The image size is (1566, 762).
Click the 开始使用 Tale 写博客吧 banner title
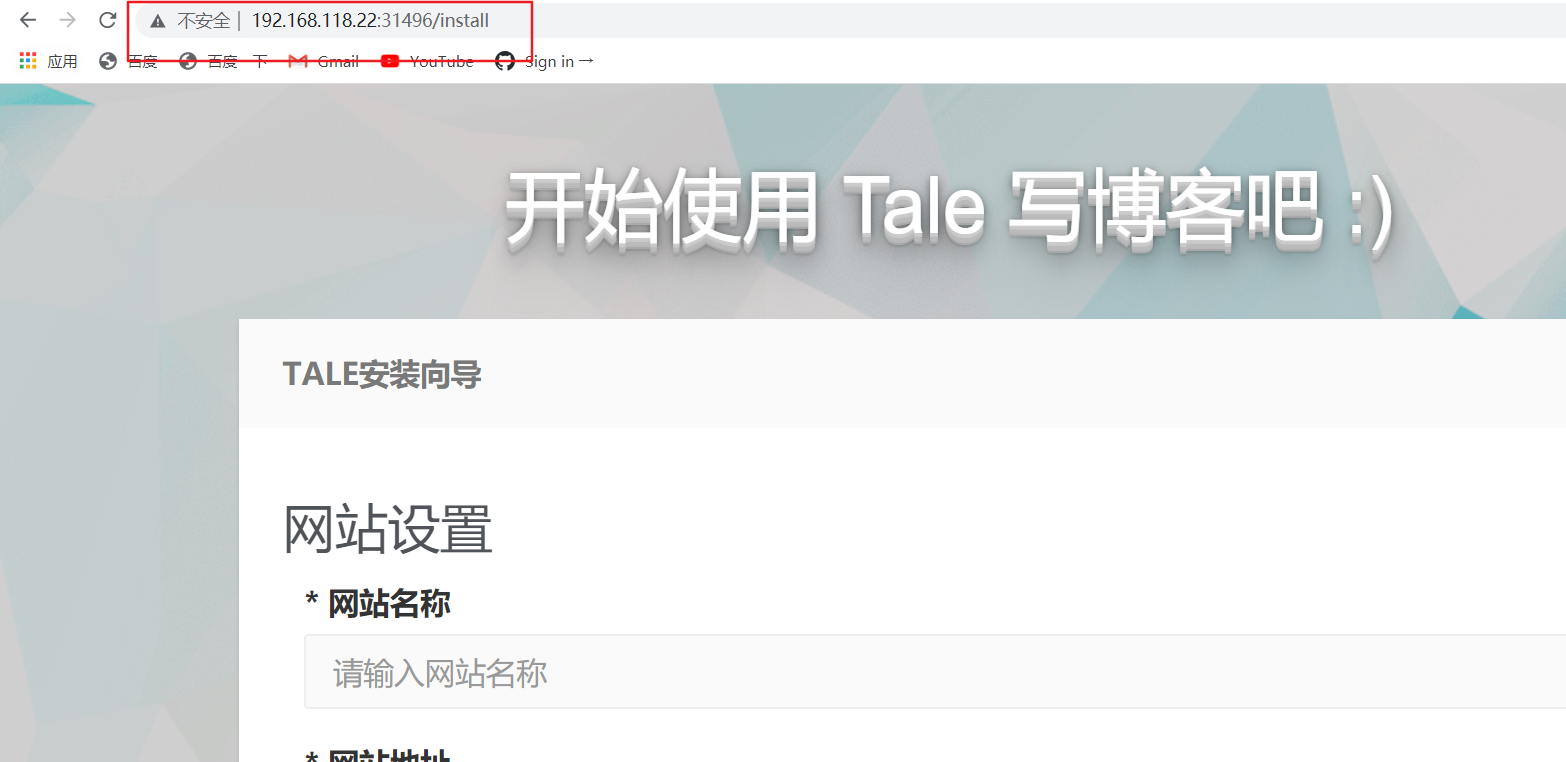tap(949, 208)
